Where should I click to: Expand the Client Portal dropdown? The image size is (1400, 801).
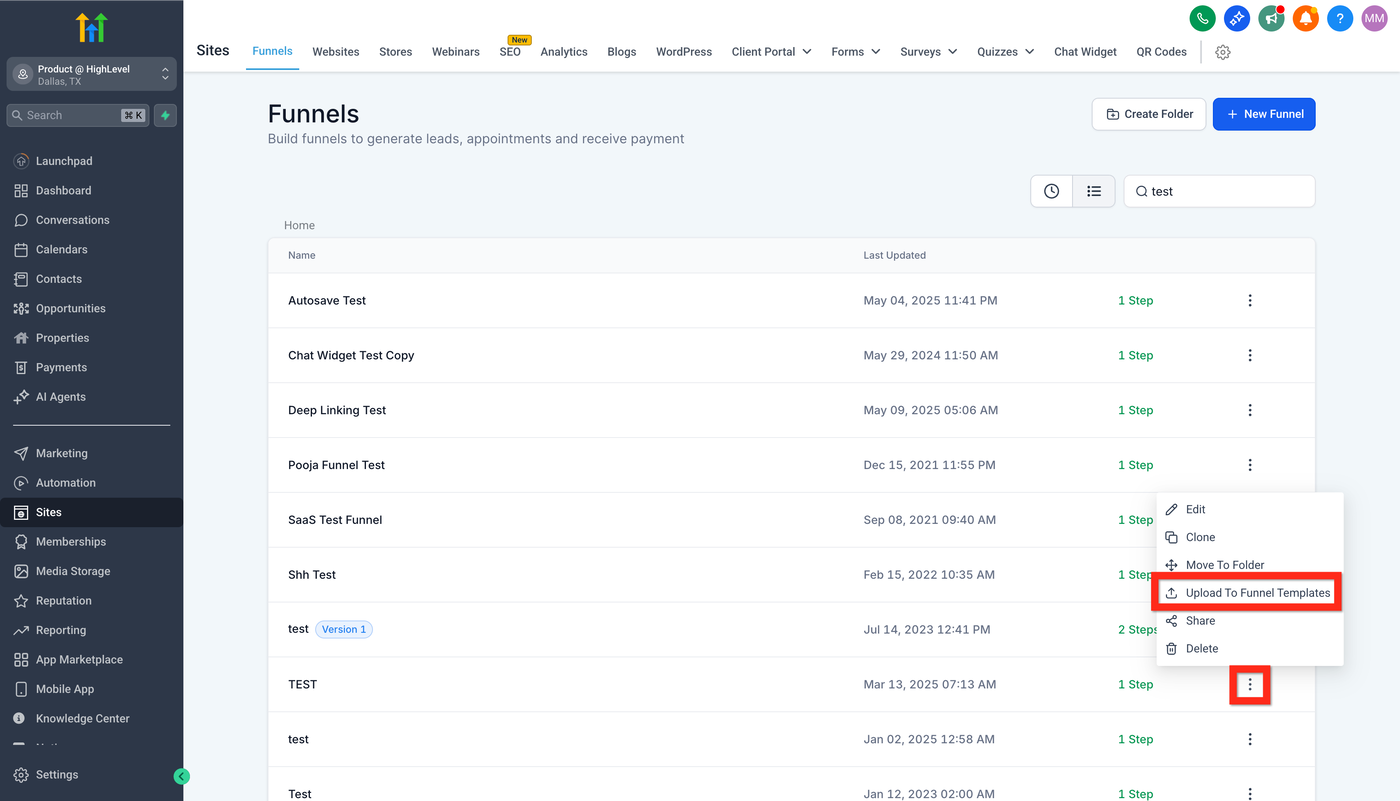pyautogui.click(x=771, y=52)
